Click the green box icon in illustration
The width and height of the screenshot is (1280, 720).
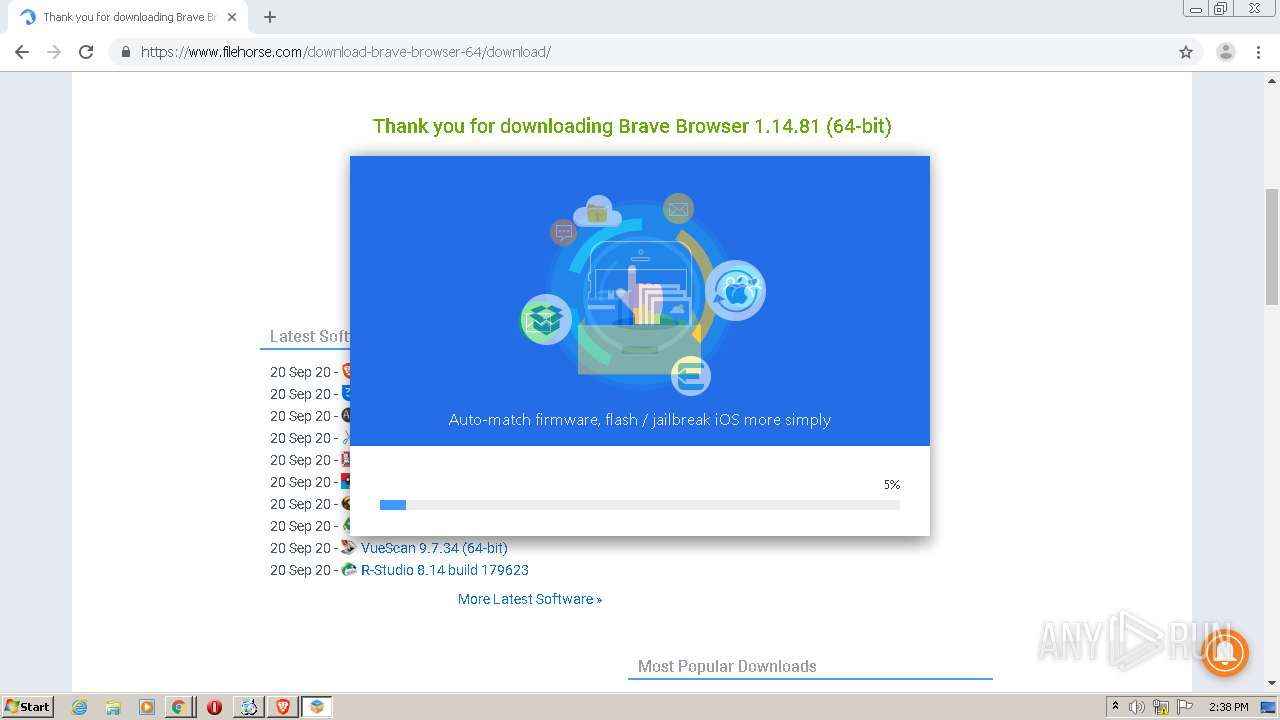coord(546,320)
